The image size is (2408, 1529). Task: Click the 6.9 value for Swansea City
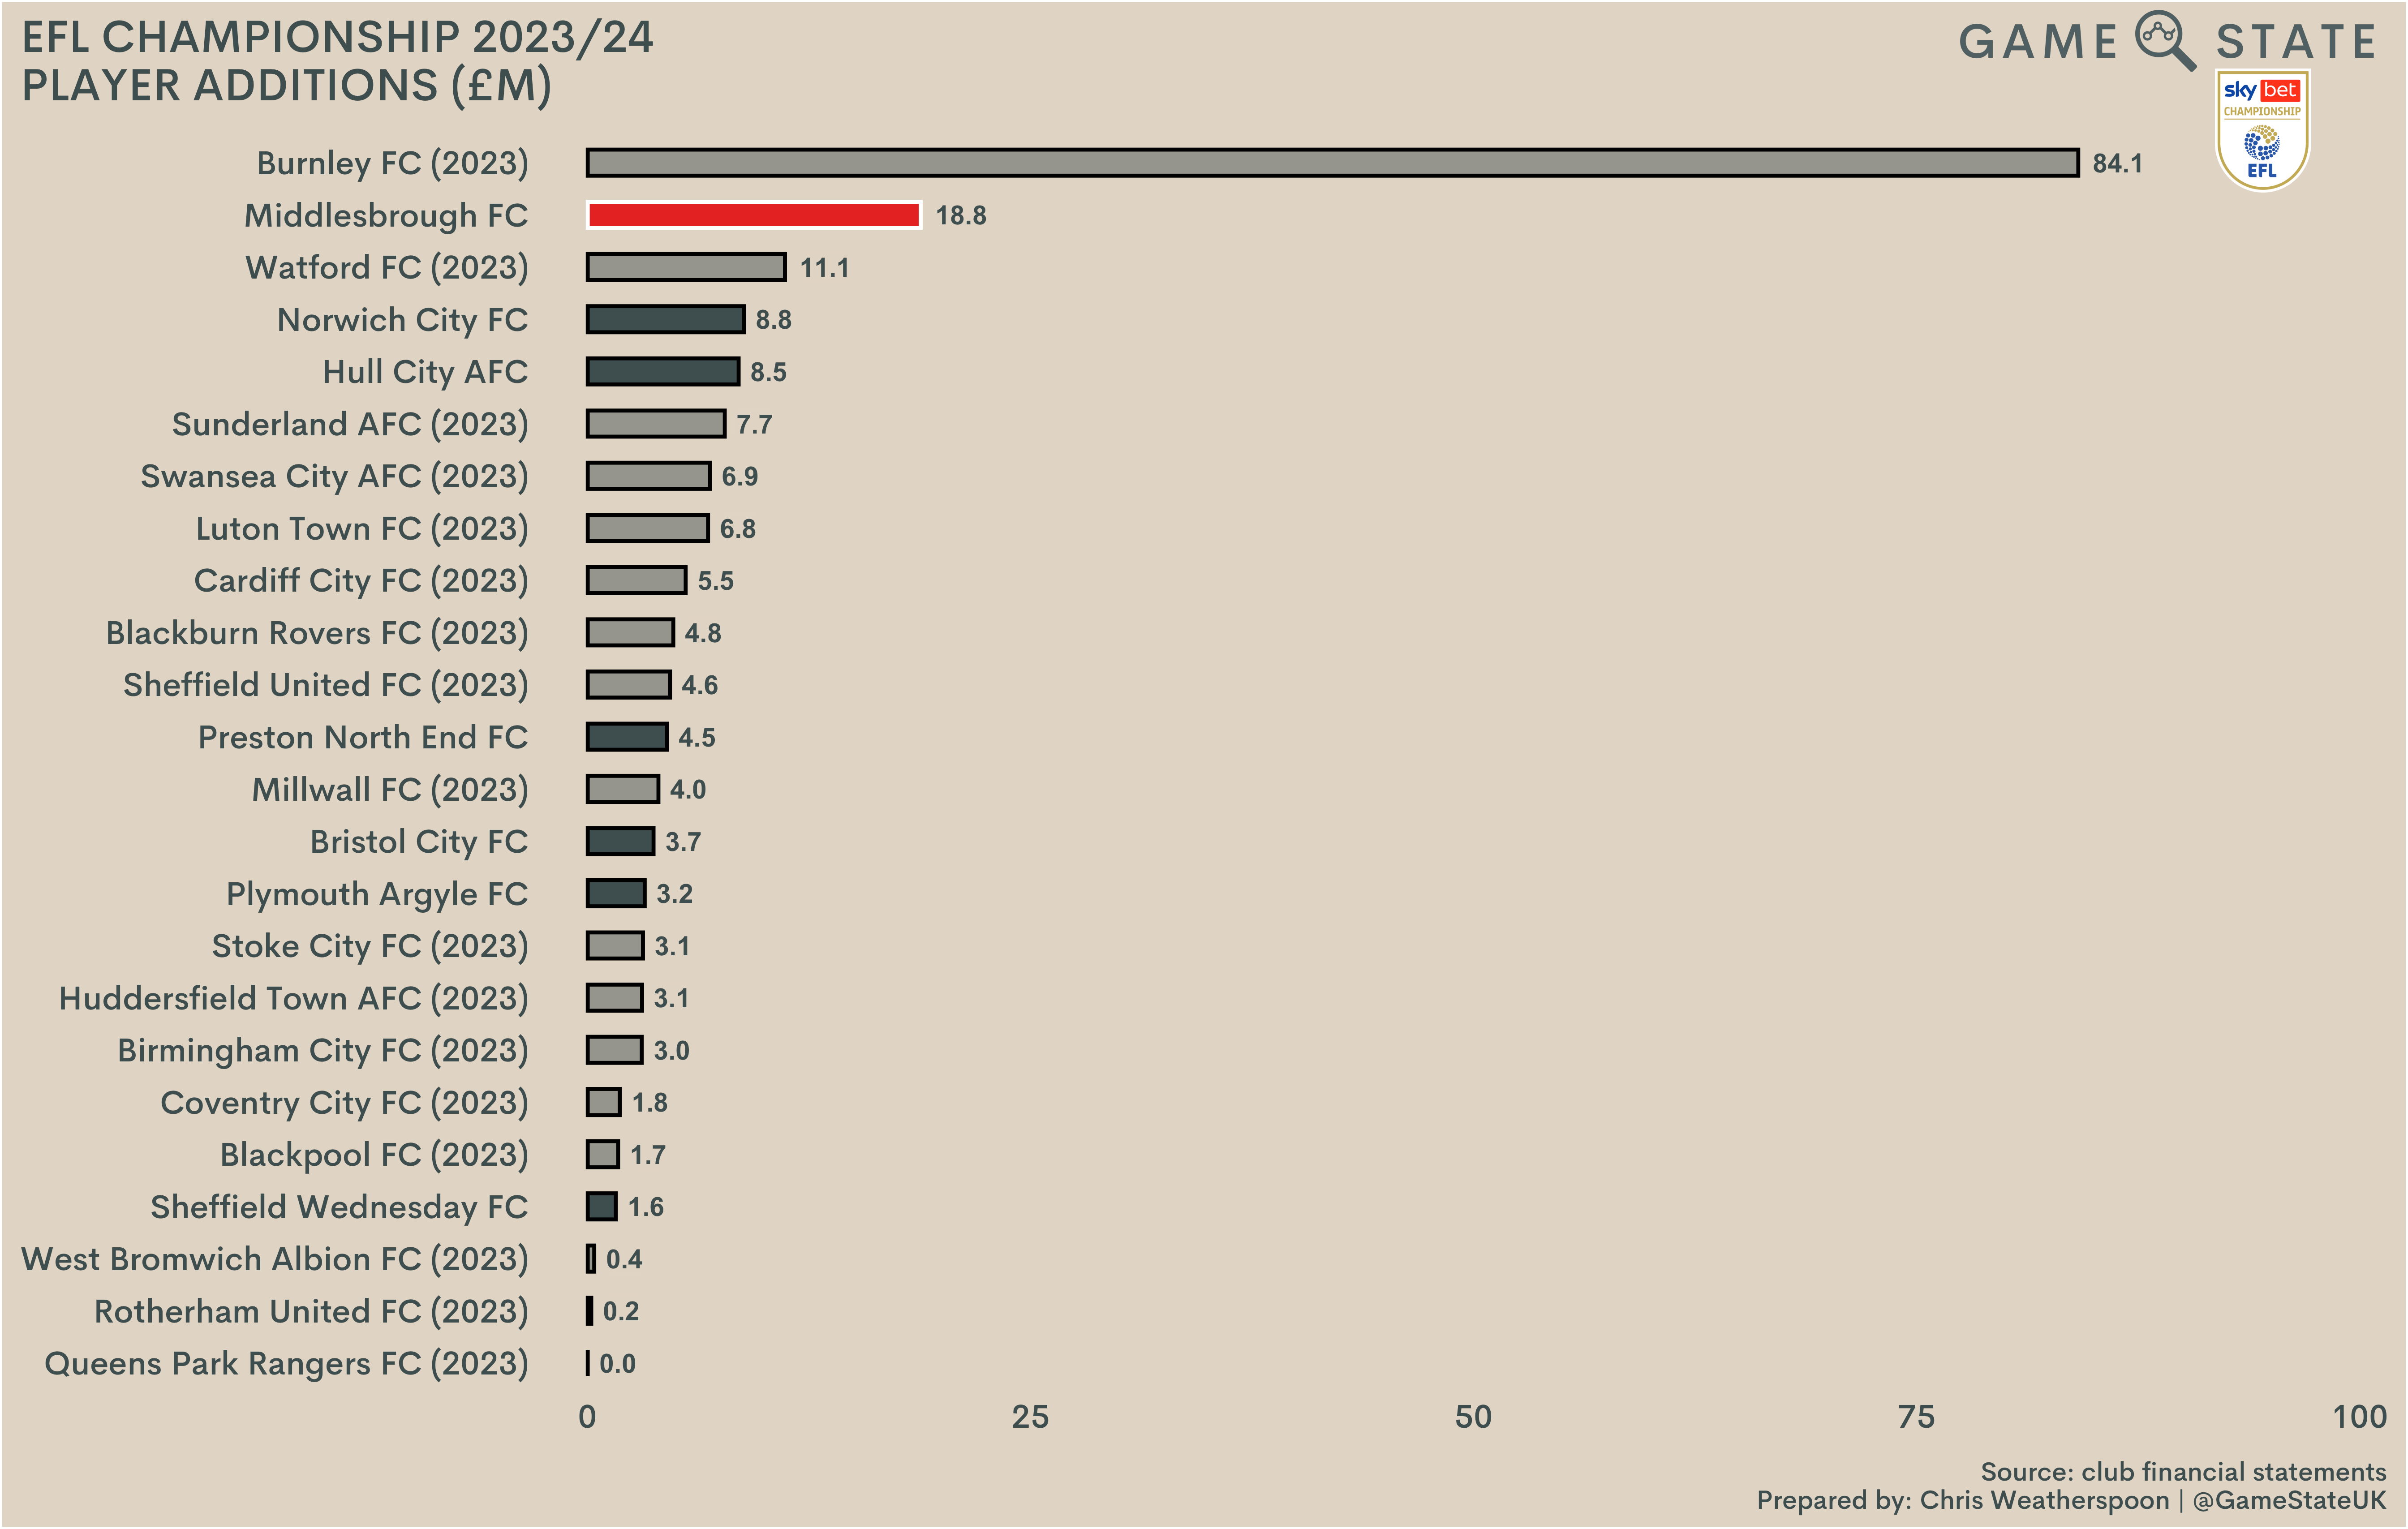[740, 476]
